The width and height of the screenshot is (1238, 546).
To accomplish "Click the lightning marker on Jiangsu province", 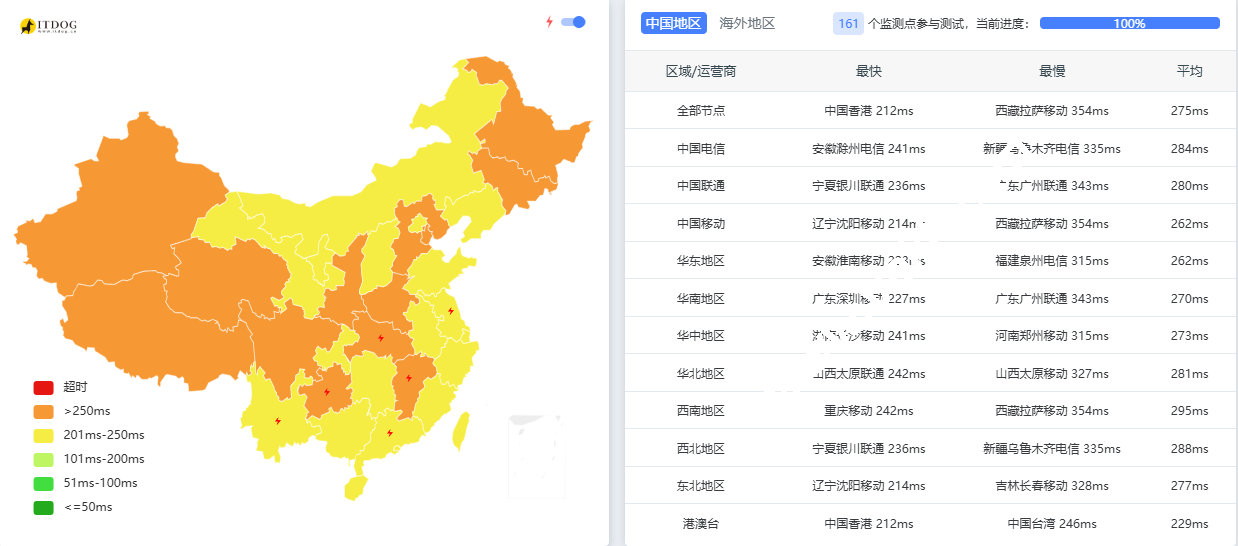I will [451, 311].
